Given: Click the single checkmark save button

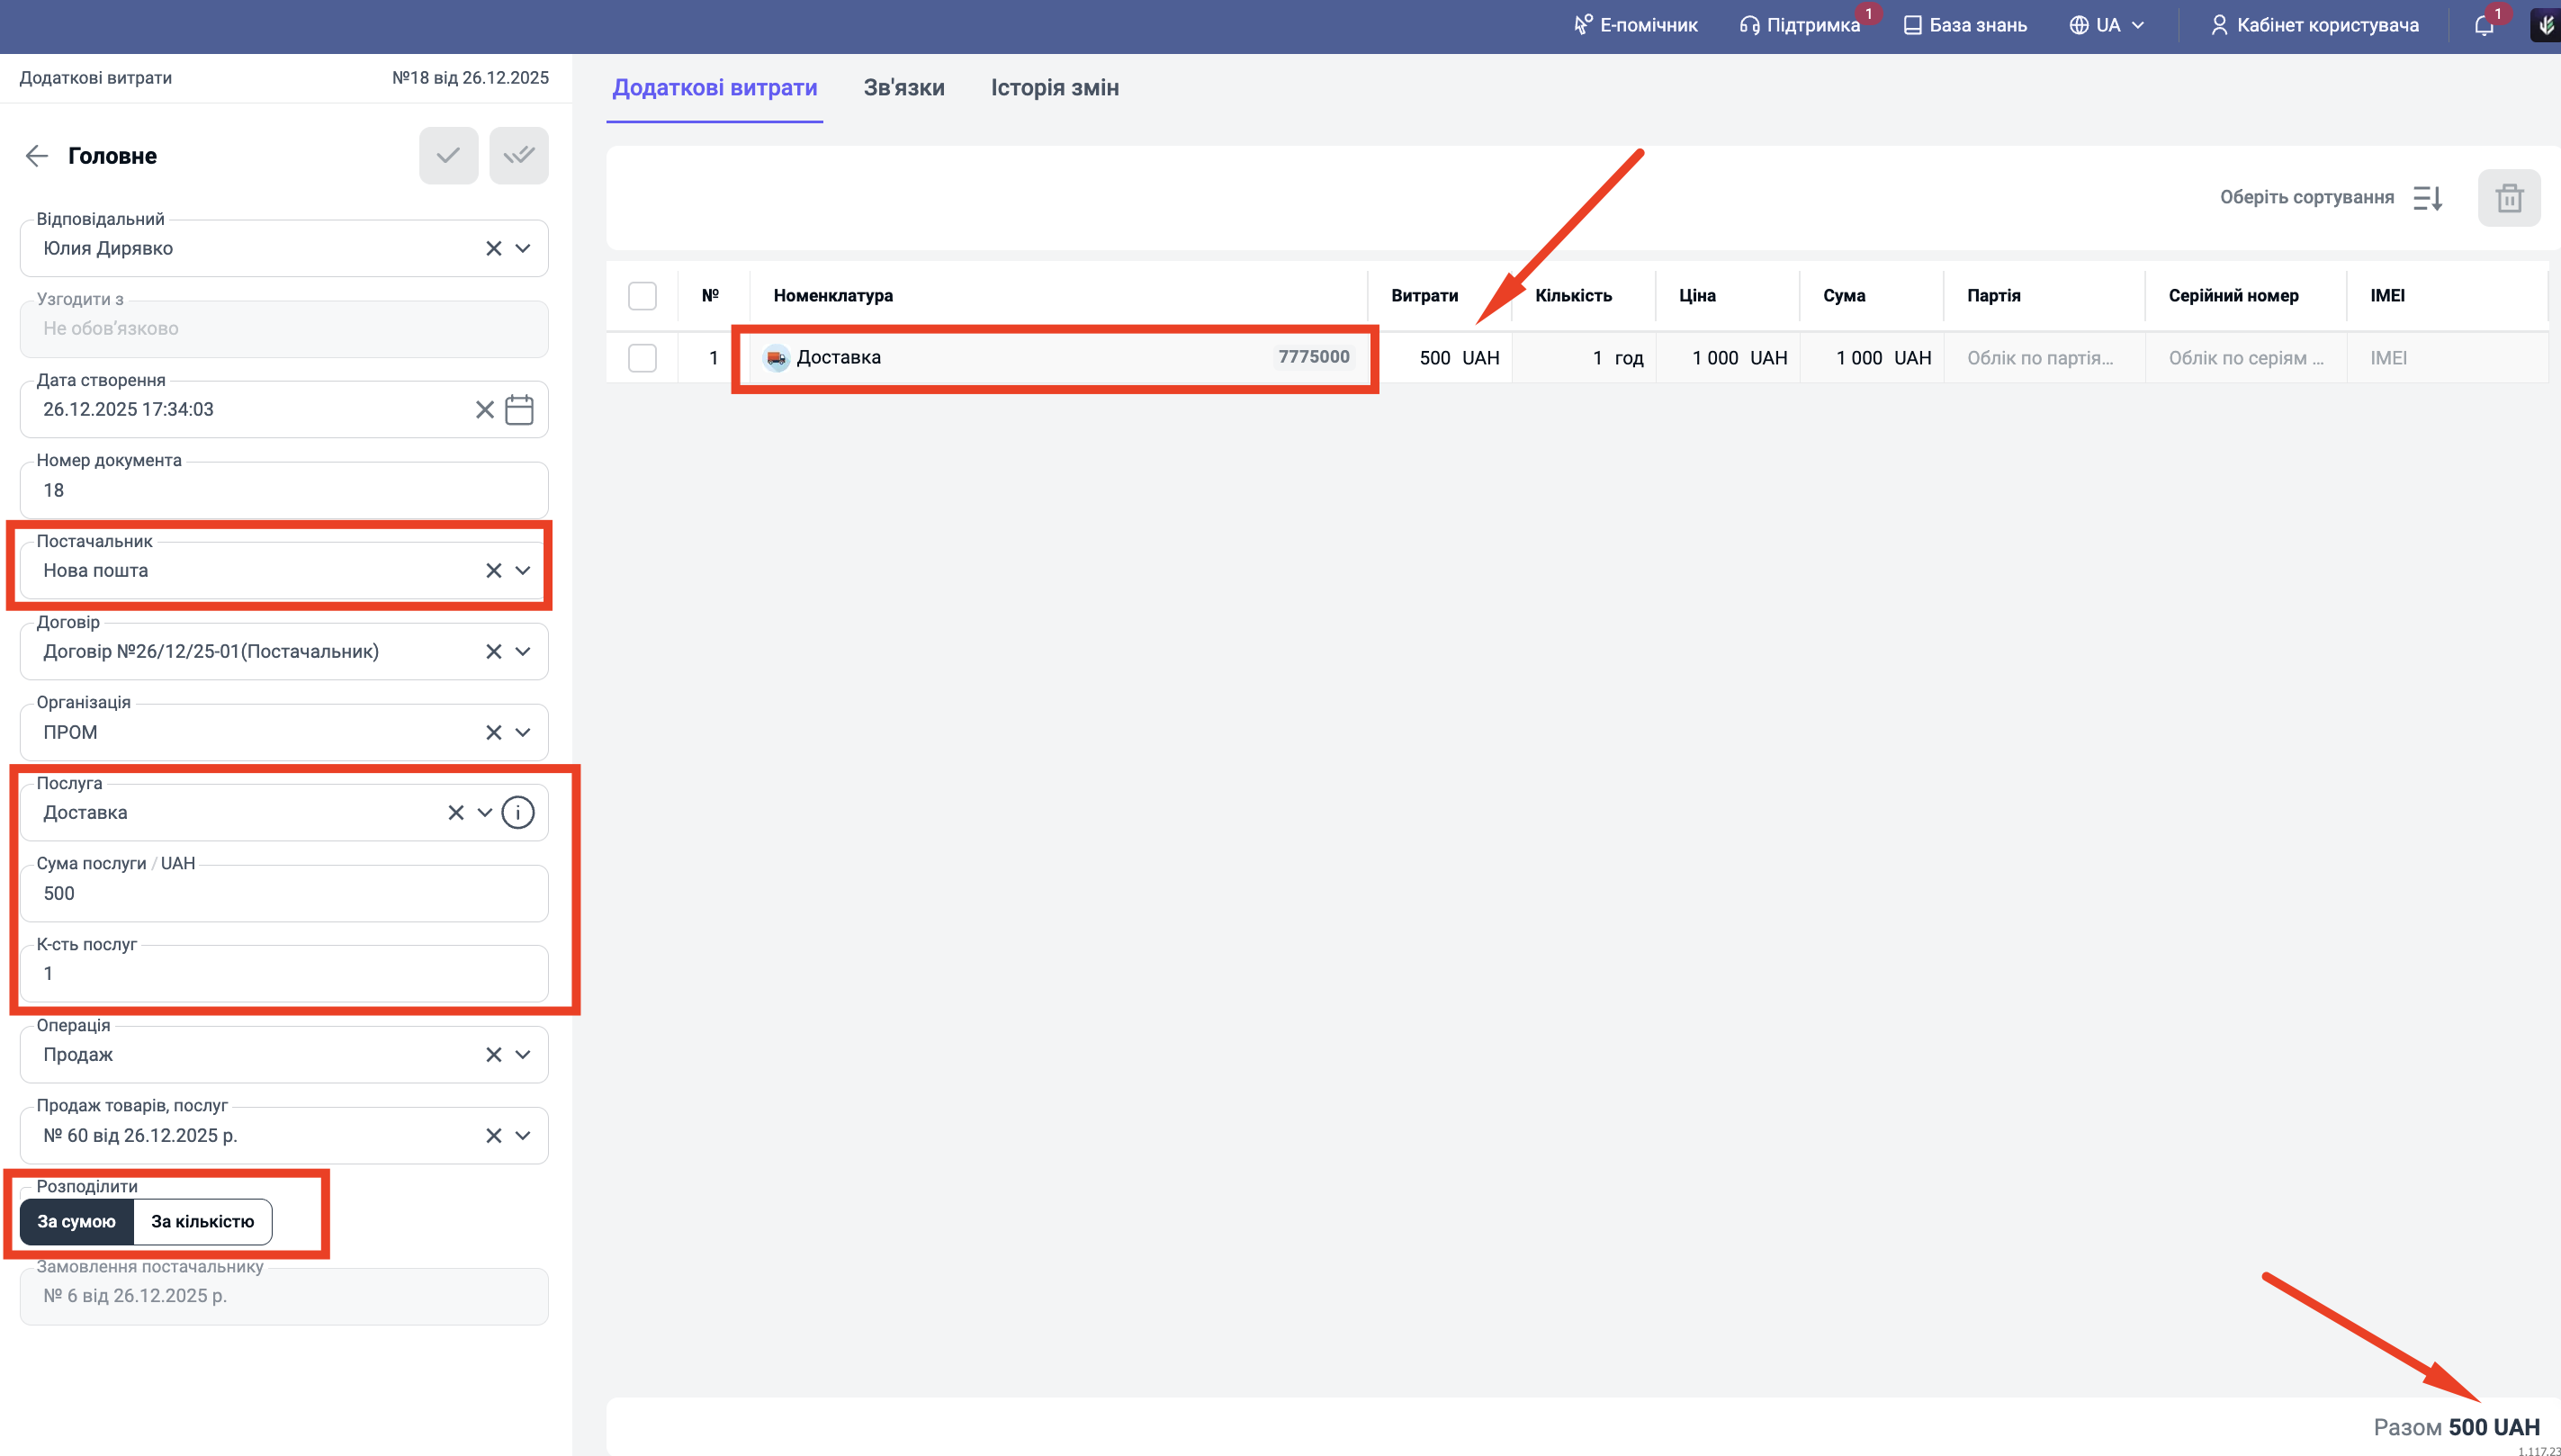Looking at the screenshot, I should coord(448,156).
